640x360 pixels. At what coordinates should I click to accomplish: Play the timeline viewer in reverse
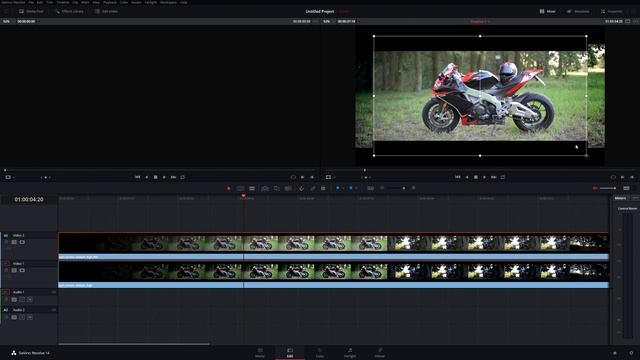click(467, 177)
